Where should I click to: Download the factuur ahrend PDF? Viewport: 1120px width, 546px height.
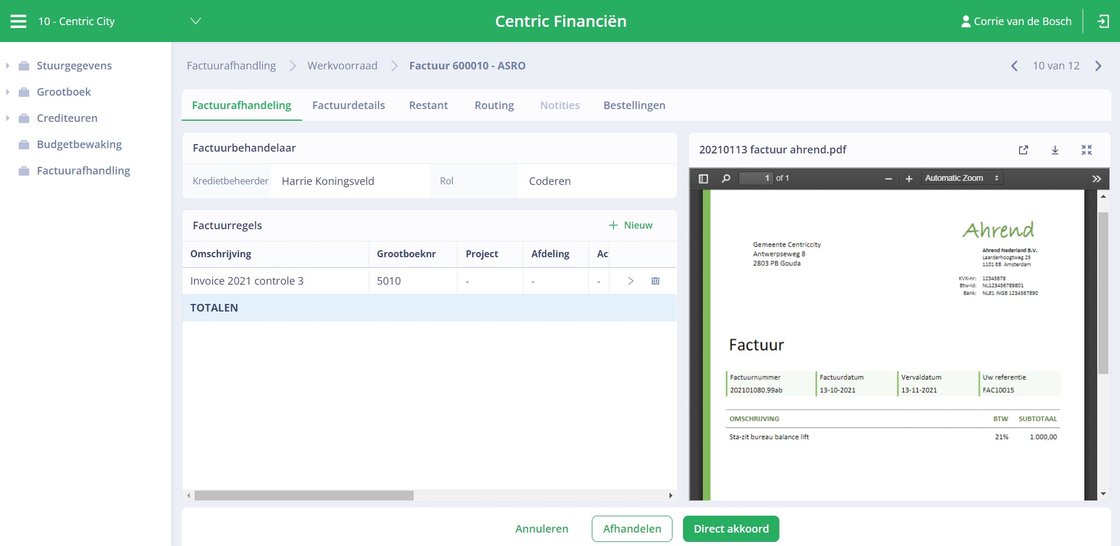(1055, 150)
